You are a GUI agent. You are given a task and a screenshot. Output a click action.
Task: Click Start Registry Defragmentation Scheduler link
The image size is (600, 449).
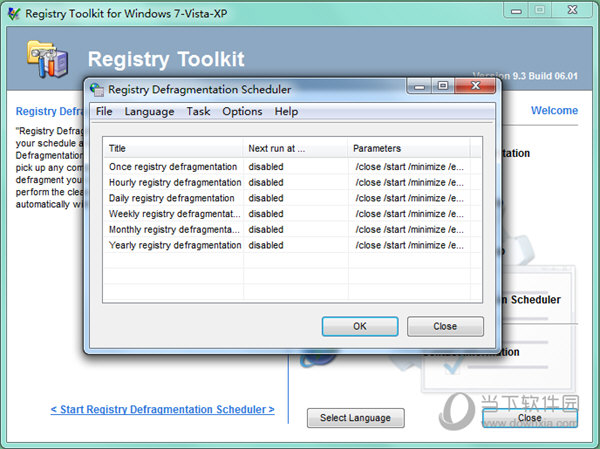click(x=163, y=409)
